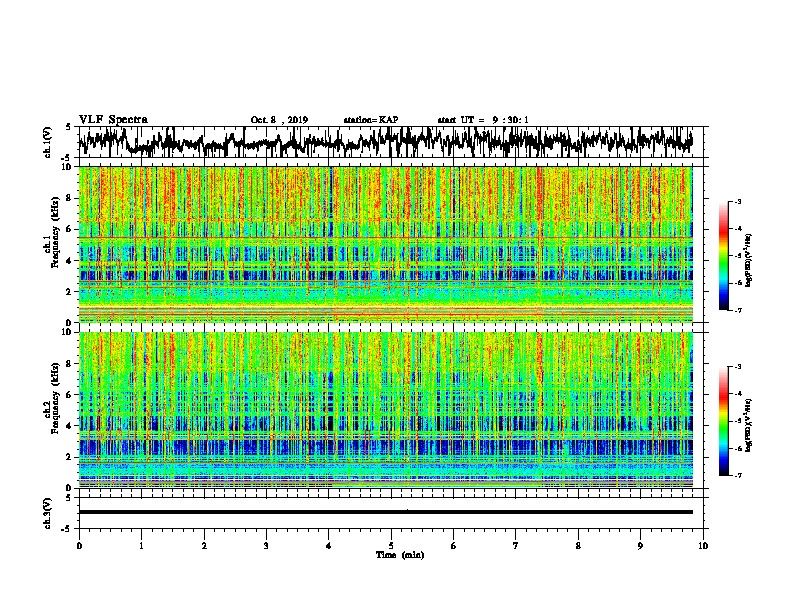792x612 pixels.
Task: Click the "0" tick on time axis
Action: pos(79,546)
